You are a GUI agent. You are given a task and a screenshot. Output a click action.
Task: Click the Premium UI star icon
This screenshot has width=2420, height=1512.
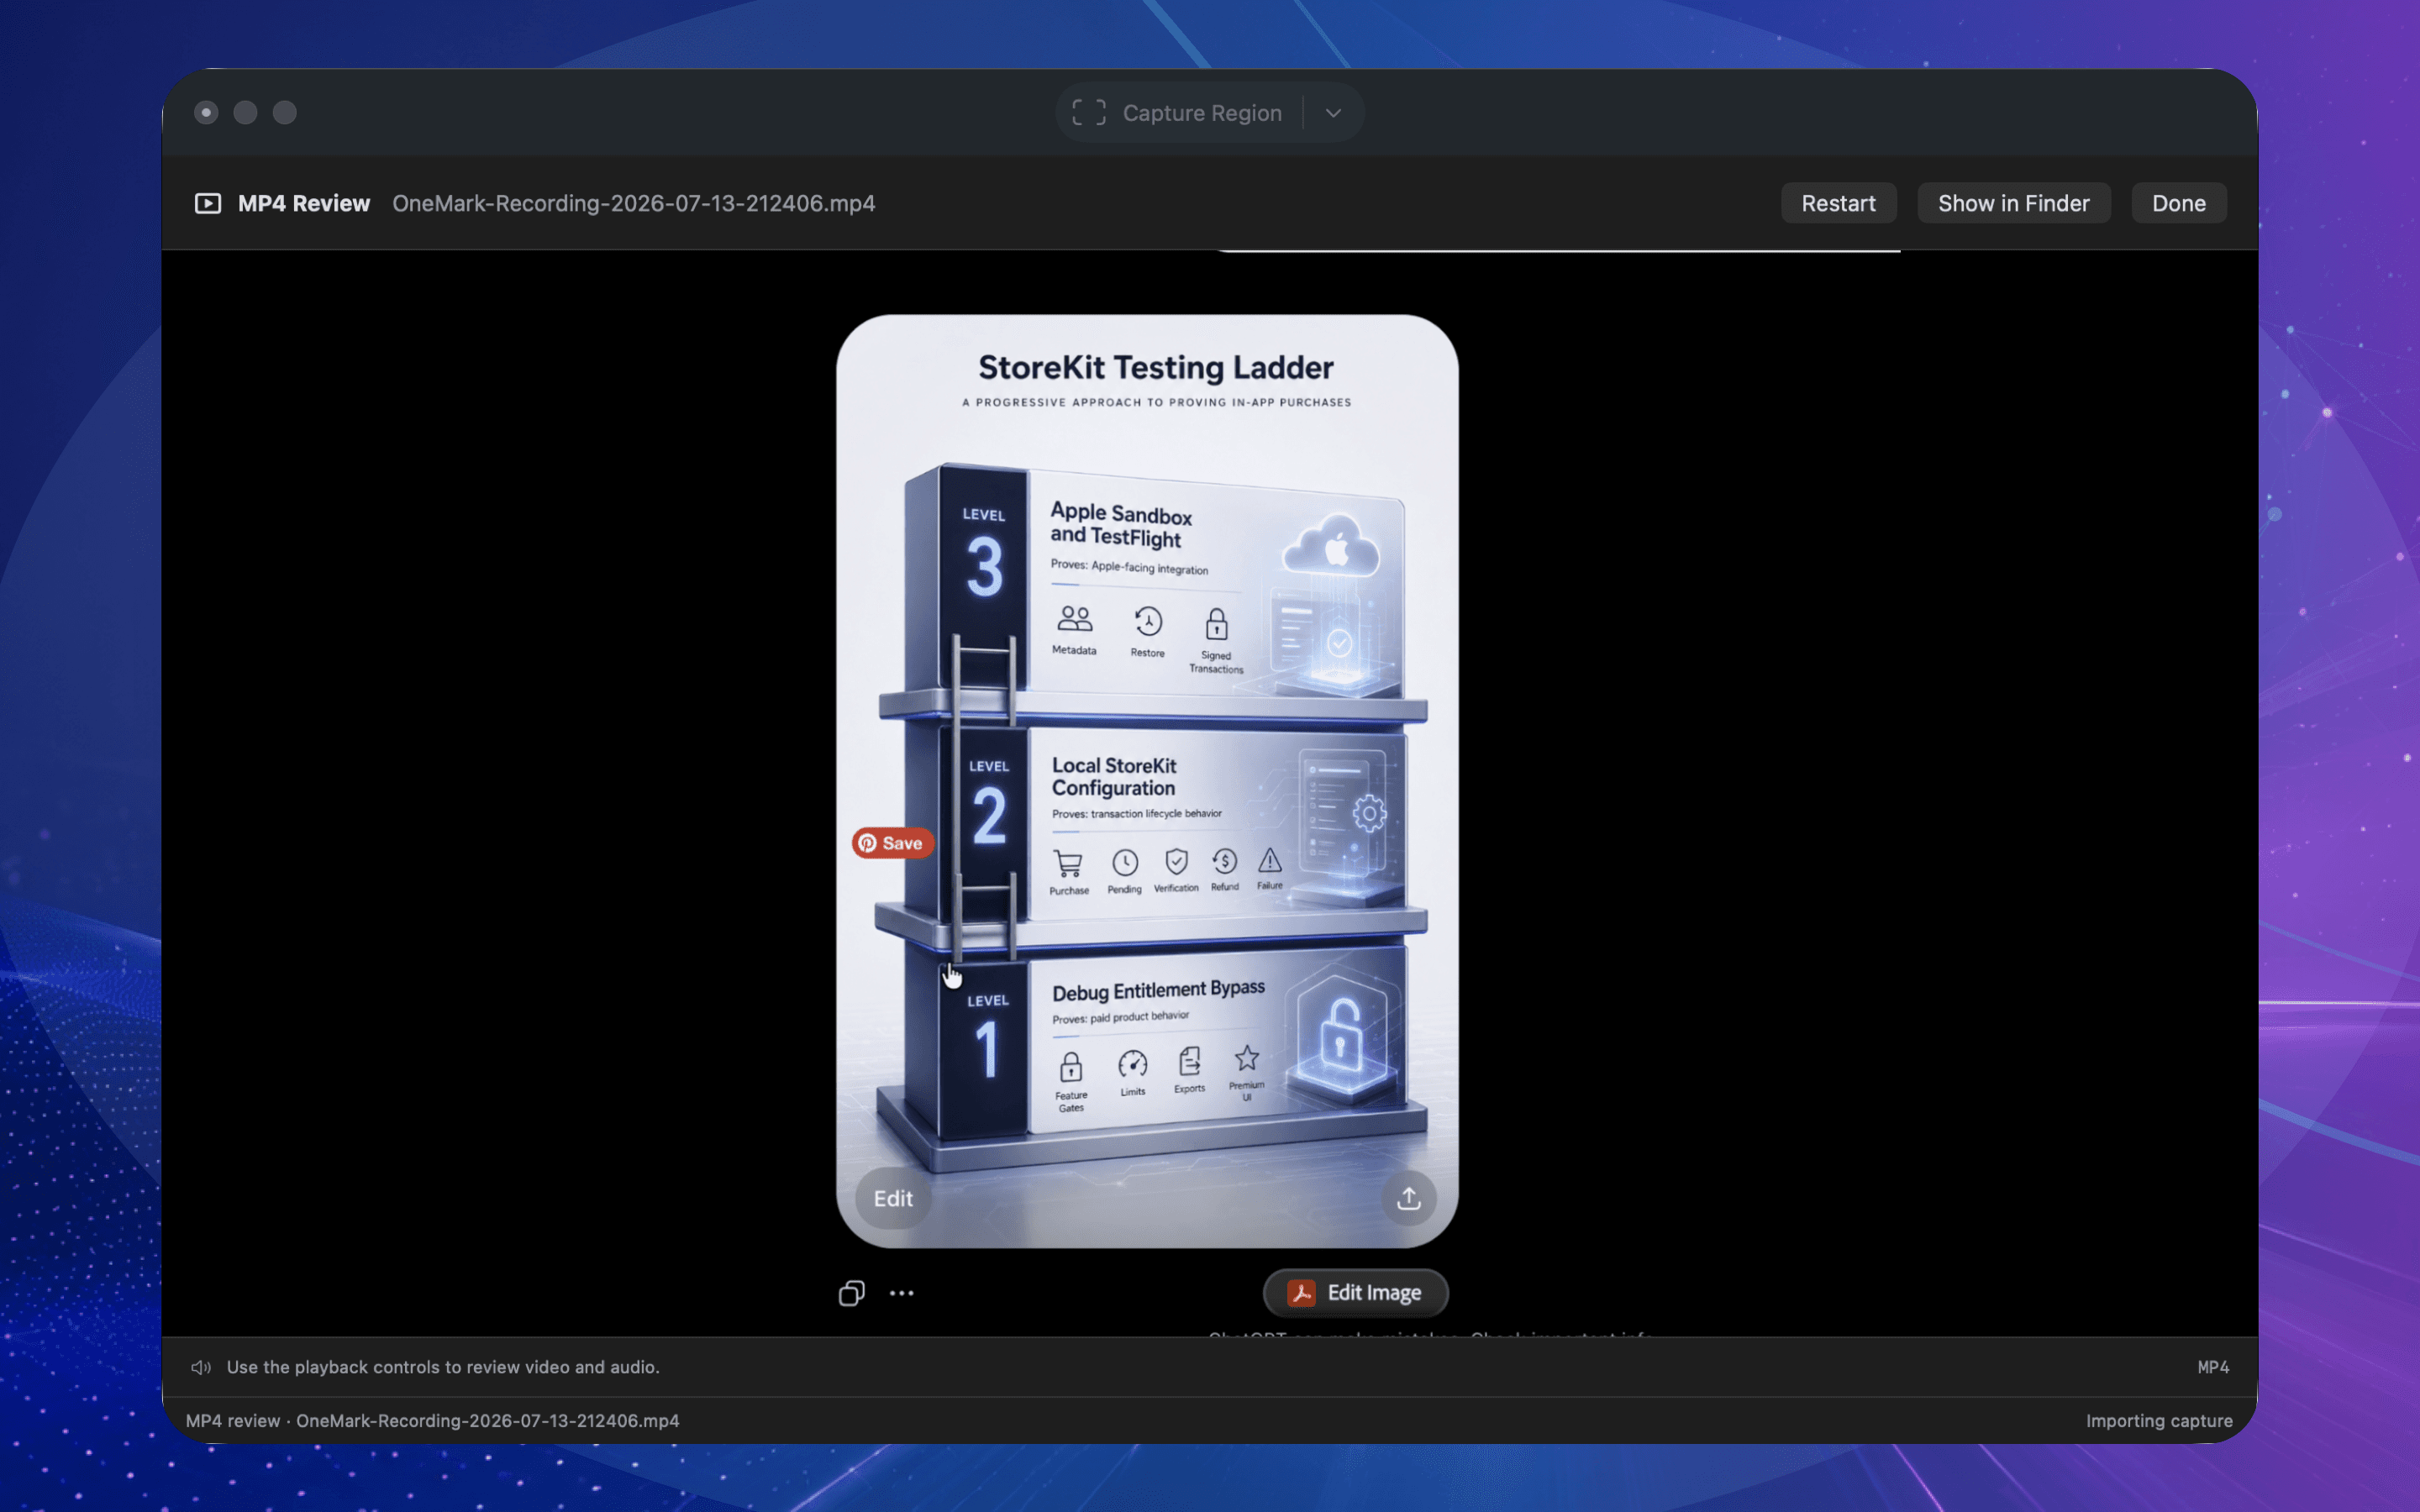point(1246,1057)
